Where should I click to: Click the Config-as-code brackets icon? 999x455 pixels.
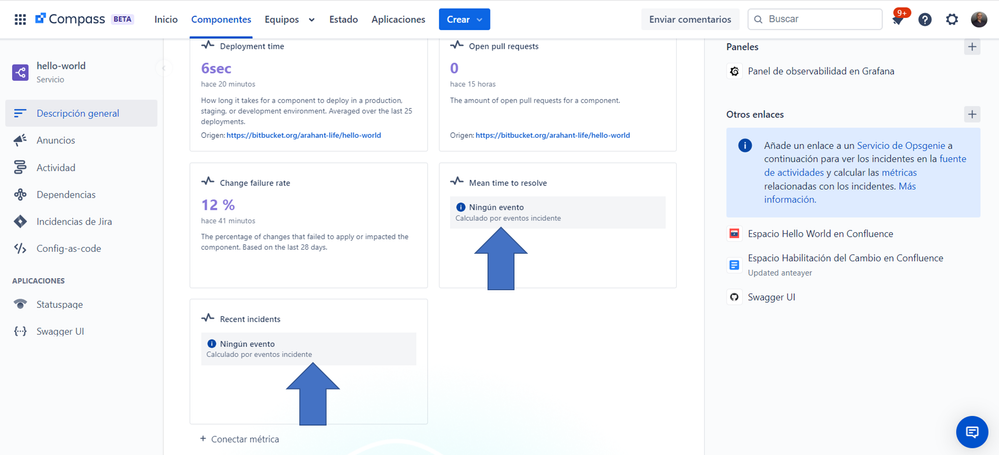20,249
